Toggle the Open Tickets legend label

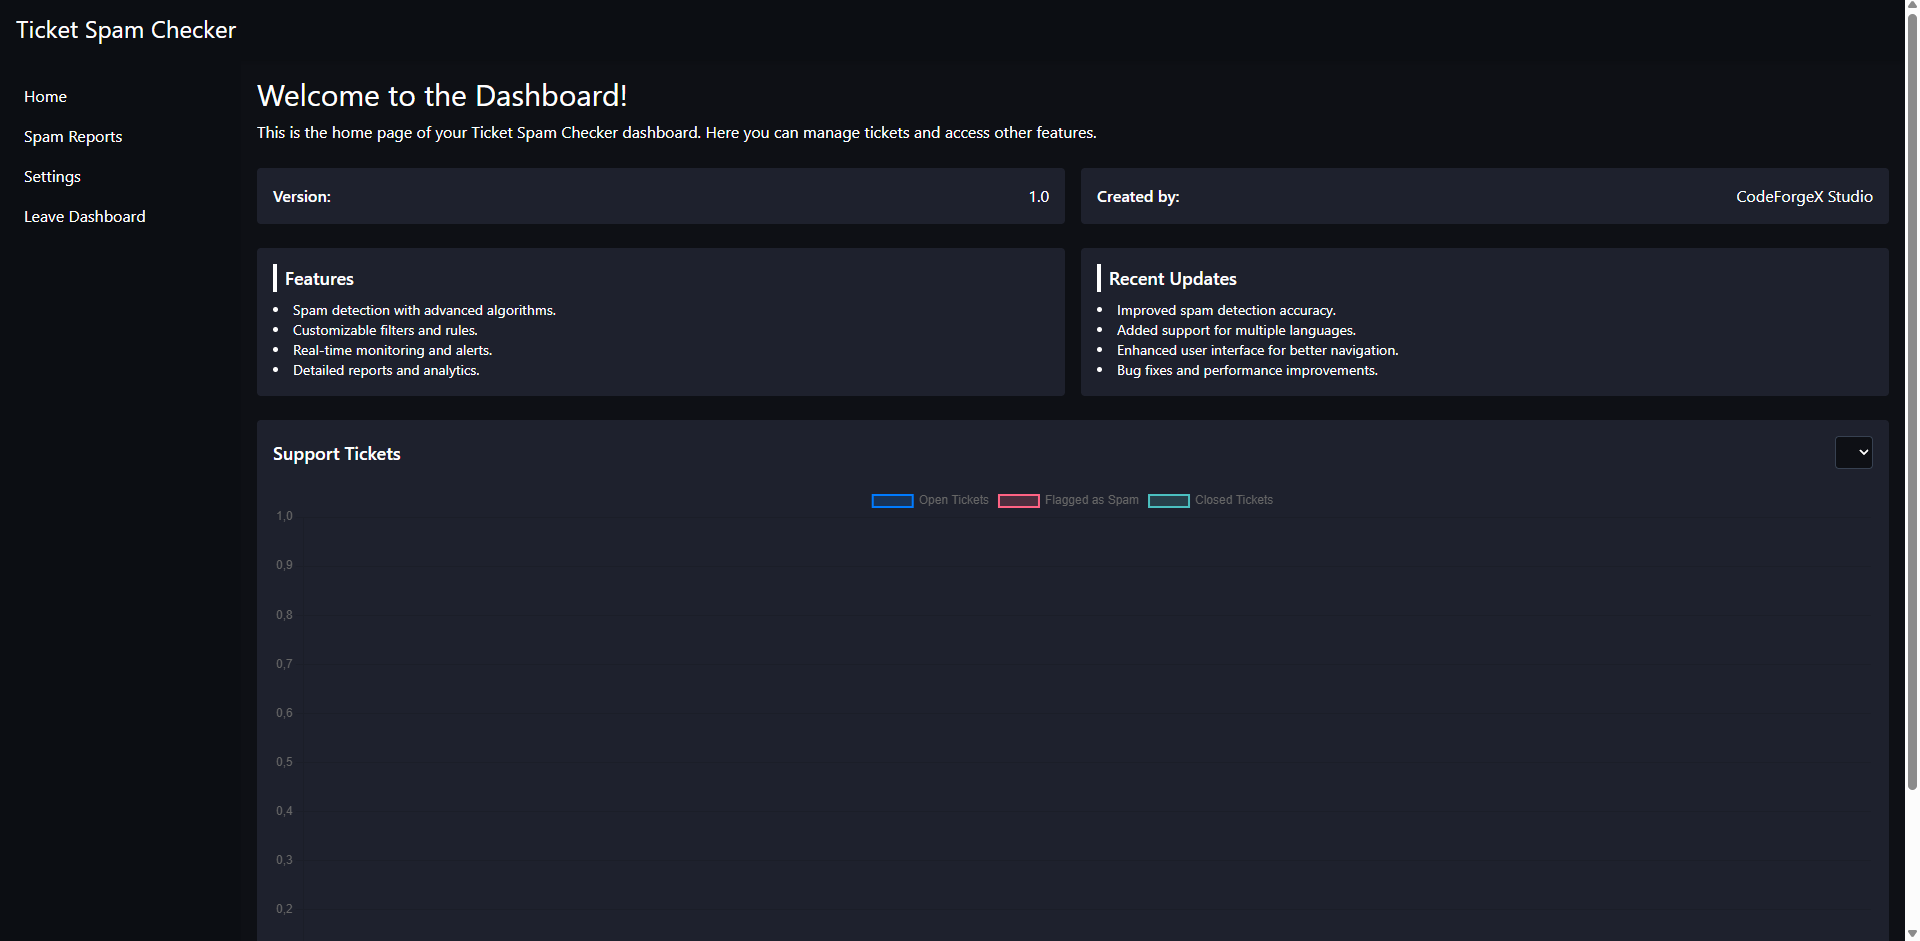pos(953,500)
